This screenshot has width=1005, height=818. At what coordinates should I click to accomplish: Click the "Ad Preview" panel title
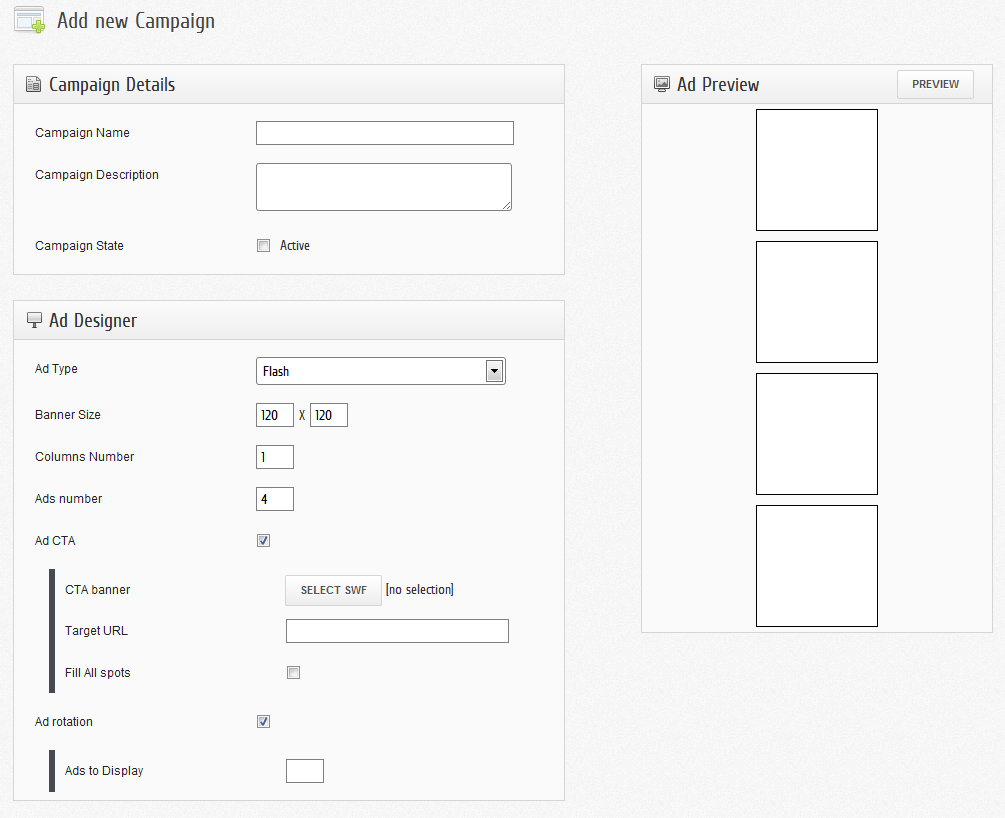[718, 85]
